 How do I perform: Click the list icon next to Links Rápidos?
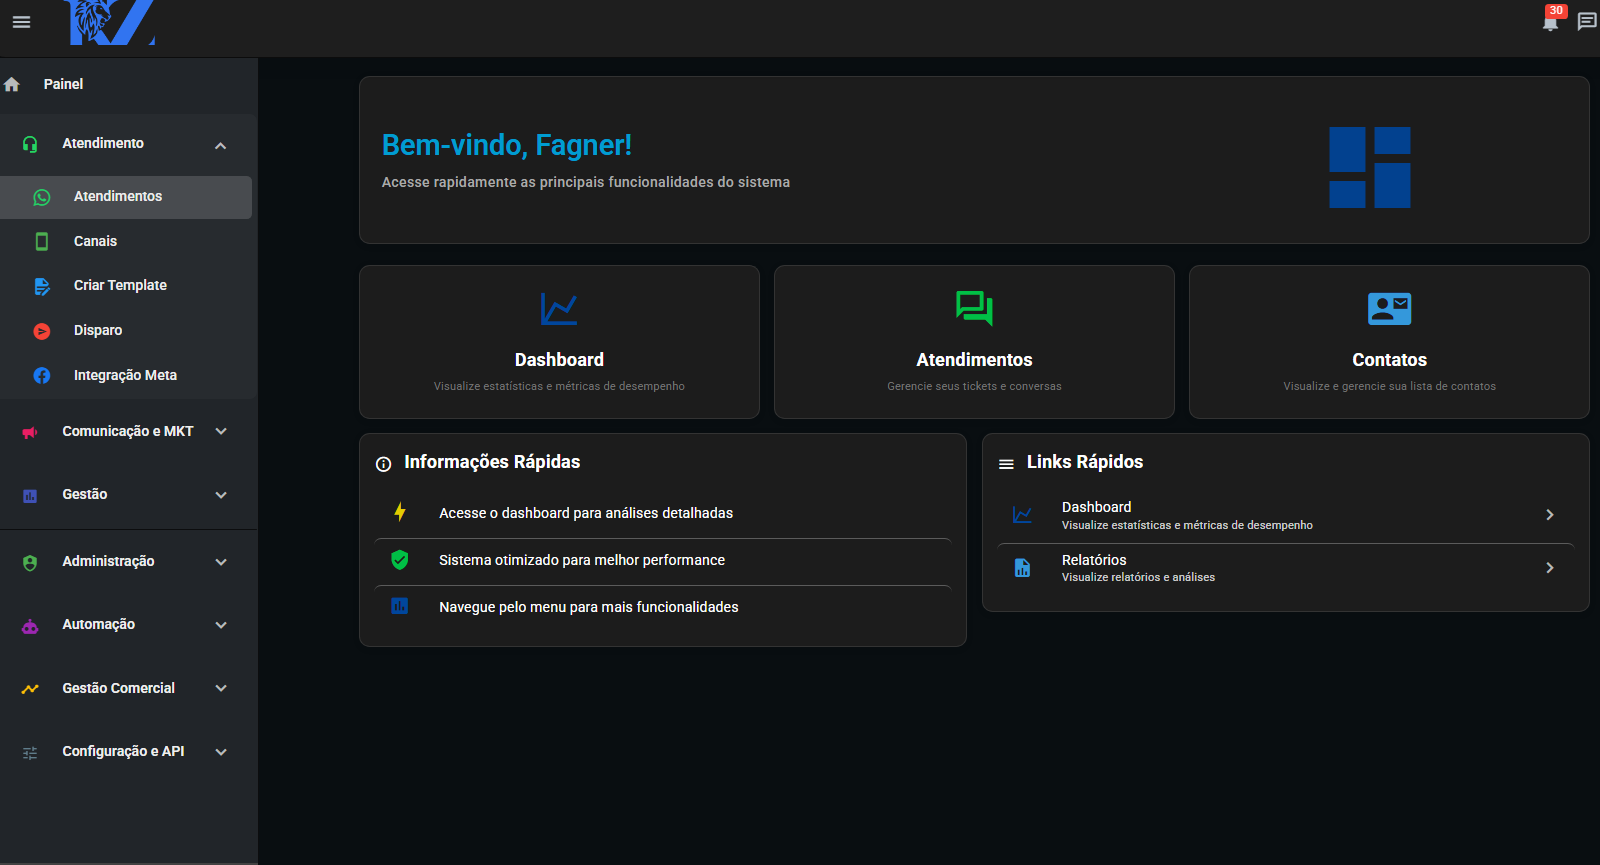1006,464
